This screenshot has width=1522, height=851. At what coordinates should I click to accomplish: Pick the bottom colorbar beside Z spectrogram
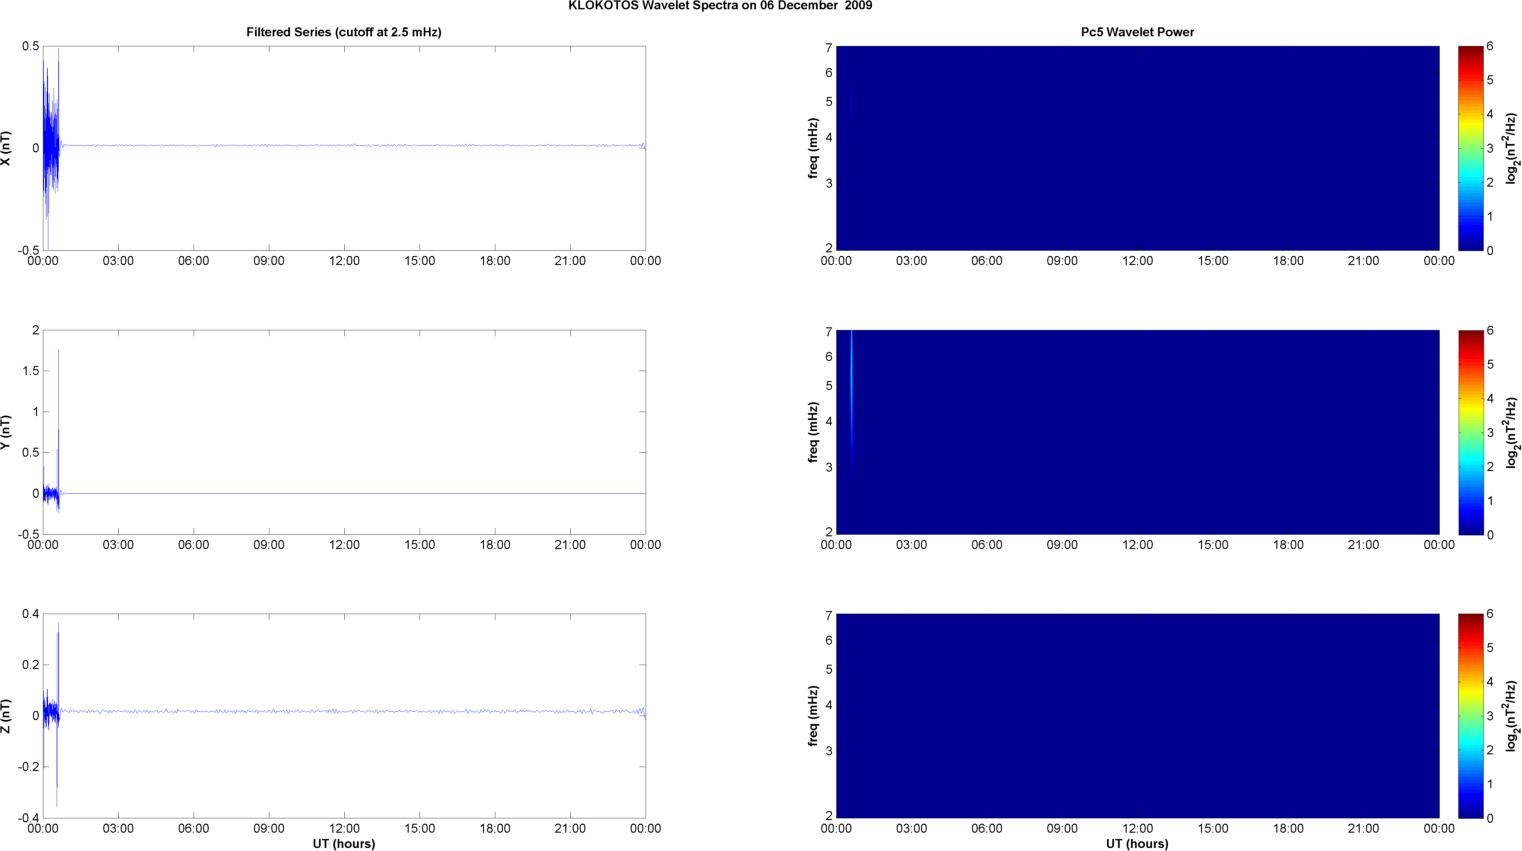pos(1470,716)
